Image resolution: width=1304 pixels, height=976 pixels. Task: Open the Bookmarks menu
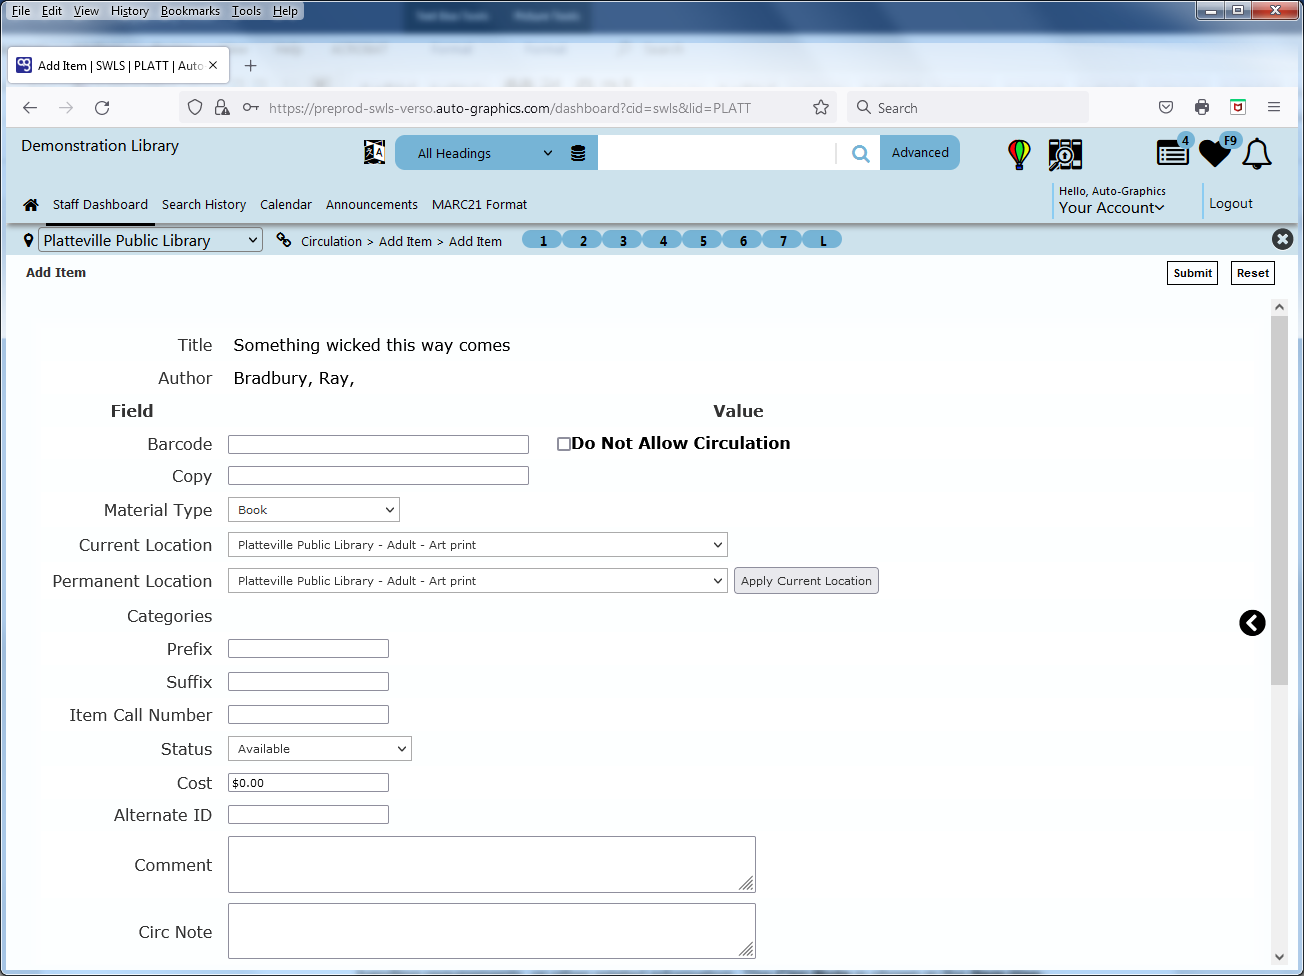[190, 11]
